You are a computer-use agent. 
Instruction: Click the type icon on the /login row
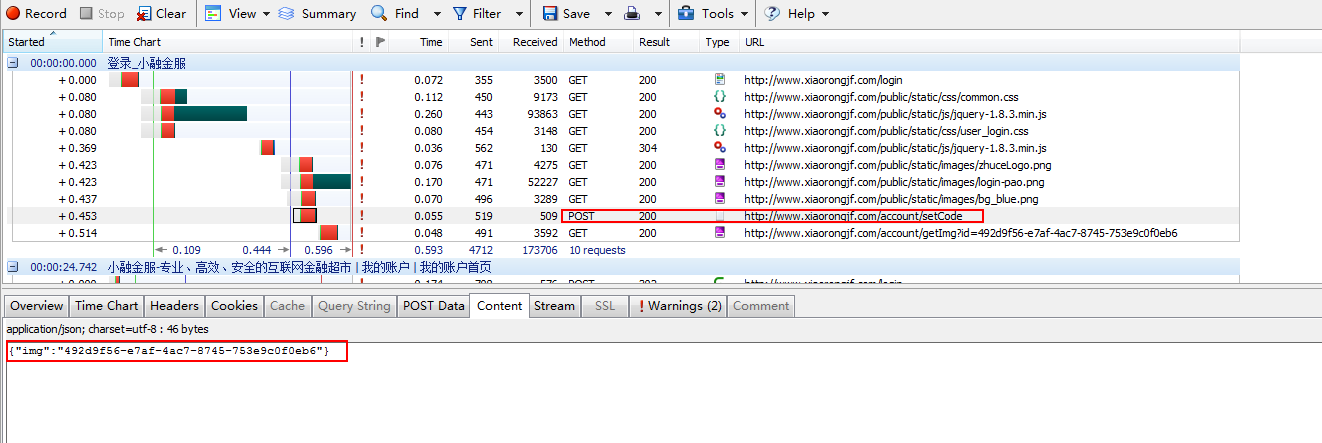point(719,80)
